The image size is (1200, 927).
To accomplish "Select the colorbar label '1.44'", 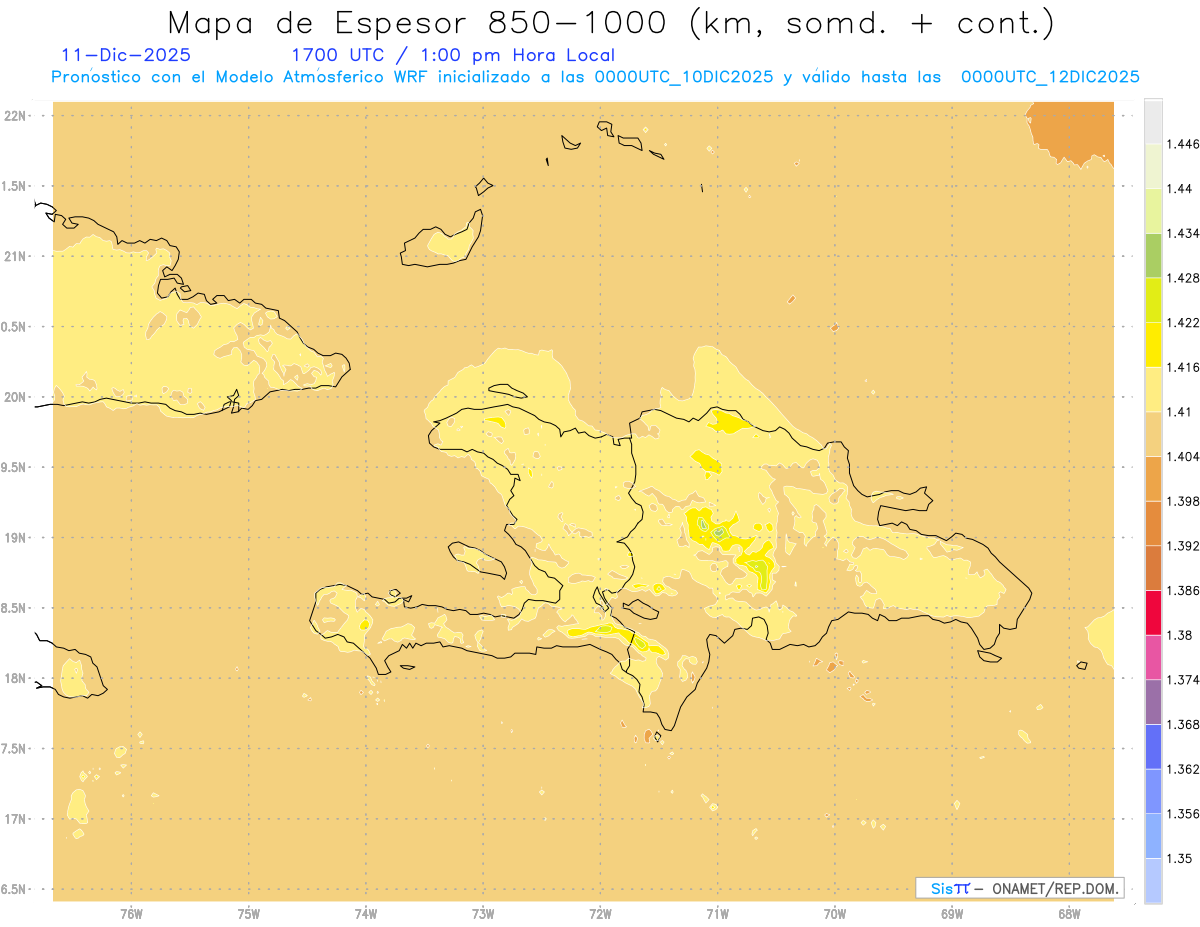I will coord(1180,188).
